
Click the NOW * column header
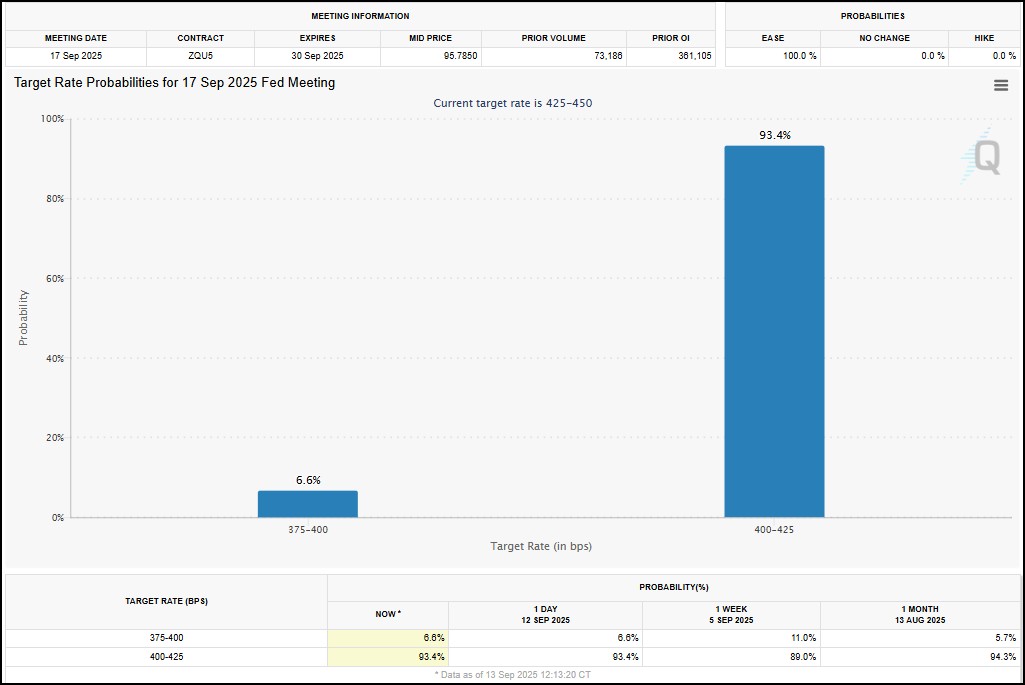pyautogui.click(x=387, y=614)
